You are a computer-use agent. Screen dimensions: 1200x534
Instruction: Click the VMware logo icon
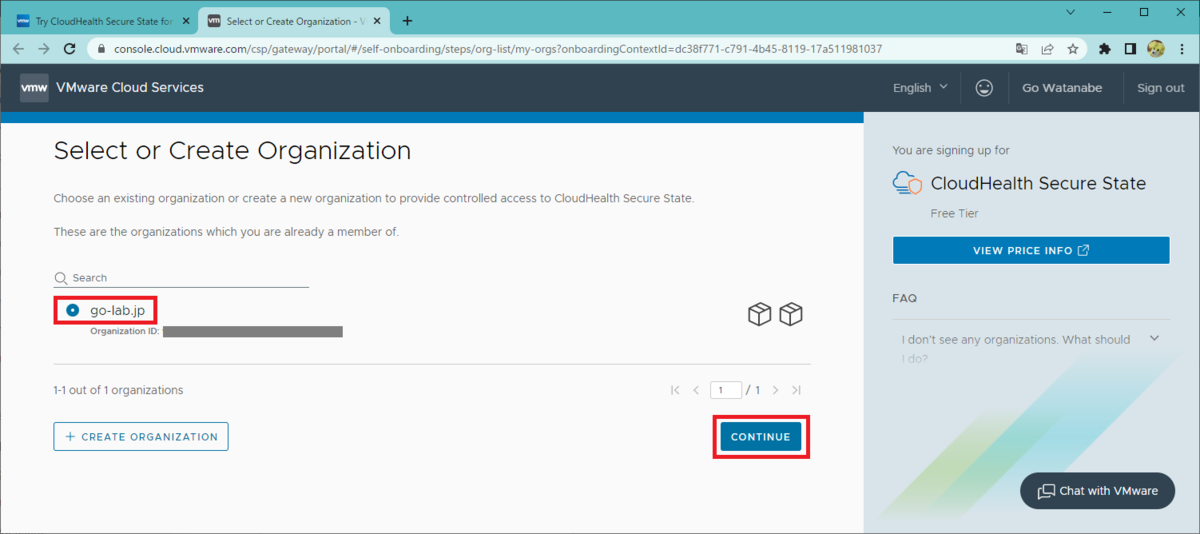point(34,88)
